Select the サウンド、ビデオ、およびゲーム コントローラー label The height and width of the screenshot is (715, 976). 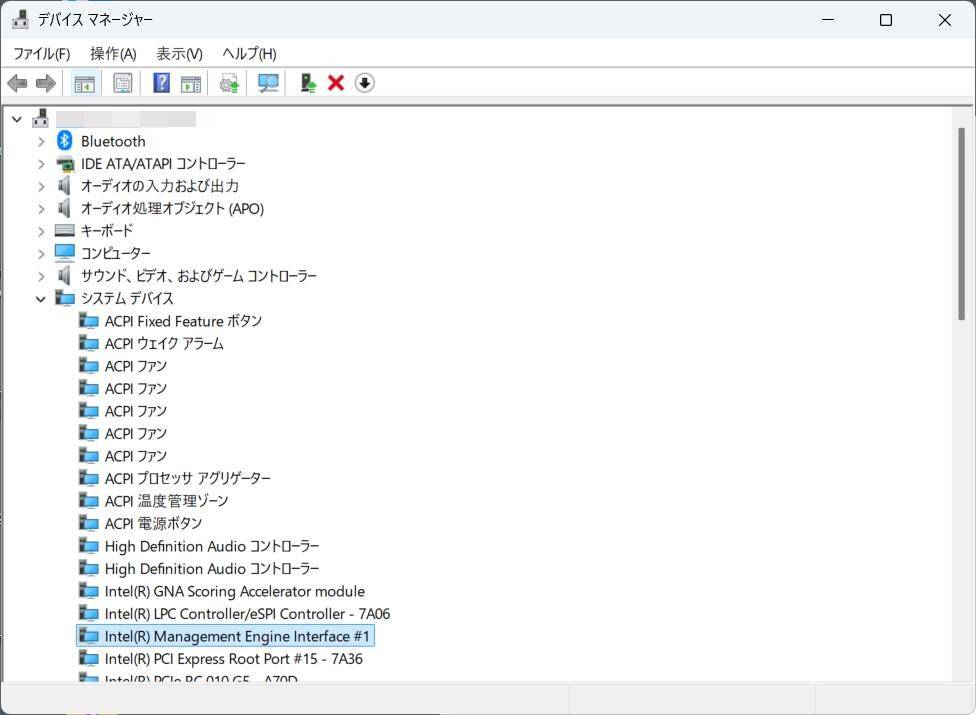click(199, 276)
